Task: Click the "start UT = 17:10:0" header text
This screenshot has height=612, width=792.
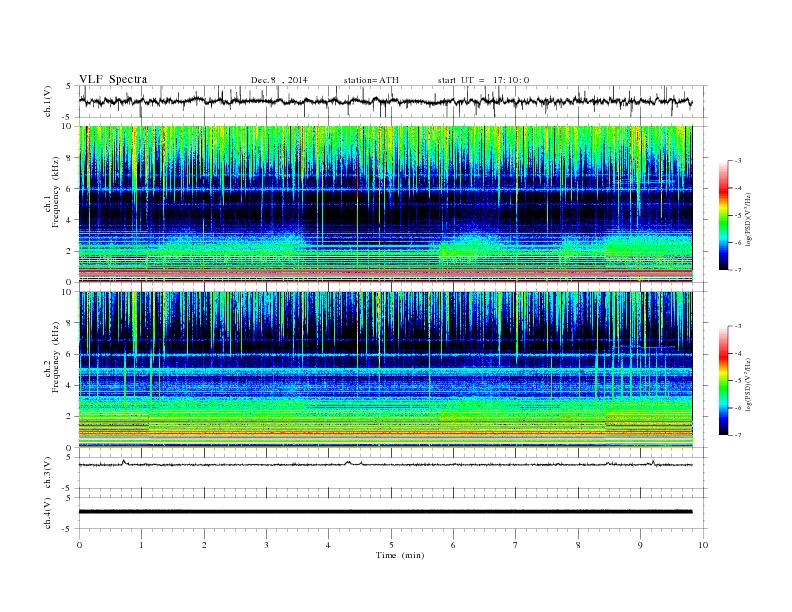Action: tap(483, 80)
